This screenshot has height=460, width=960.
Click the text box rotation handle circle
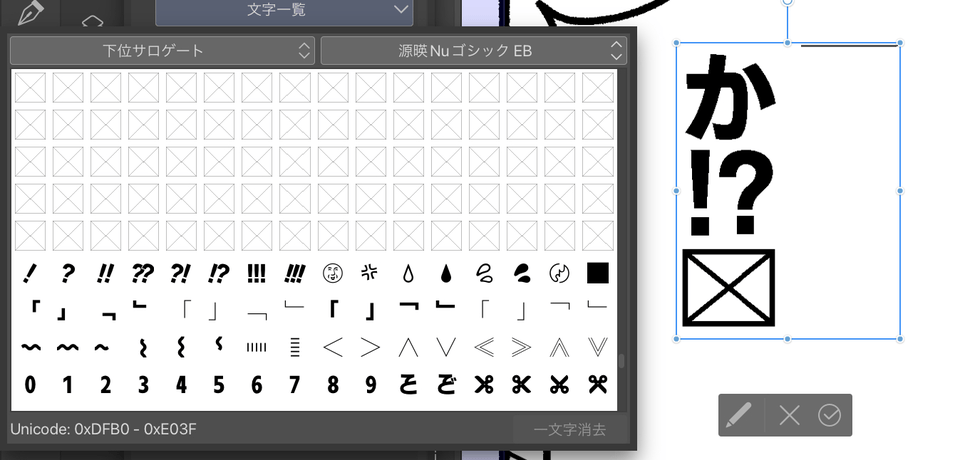[x=788, y=1]
